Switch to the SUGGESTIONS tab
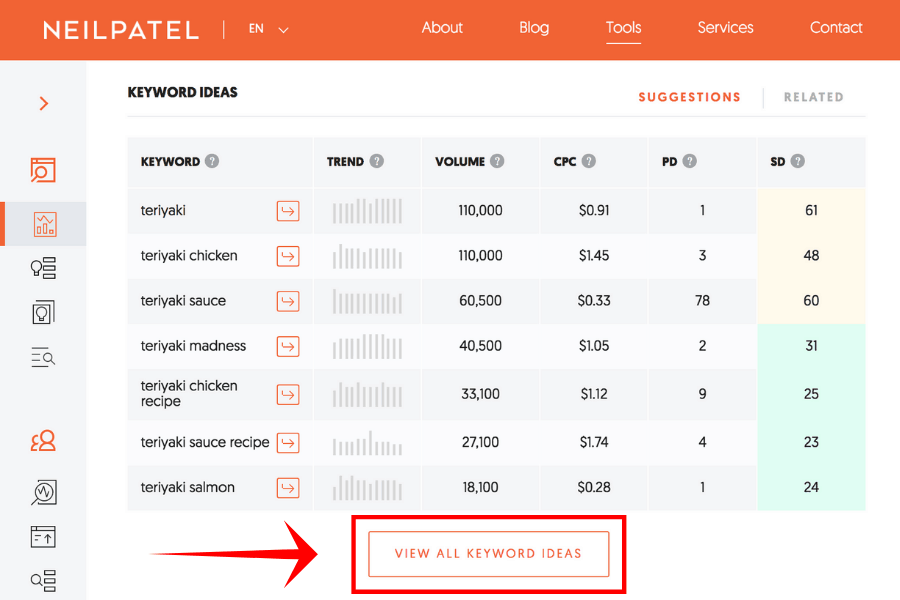This screenshot has height=600, width=900. point(689,97)
